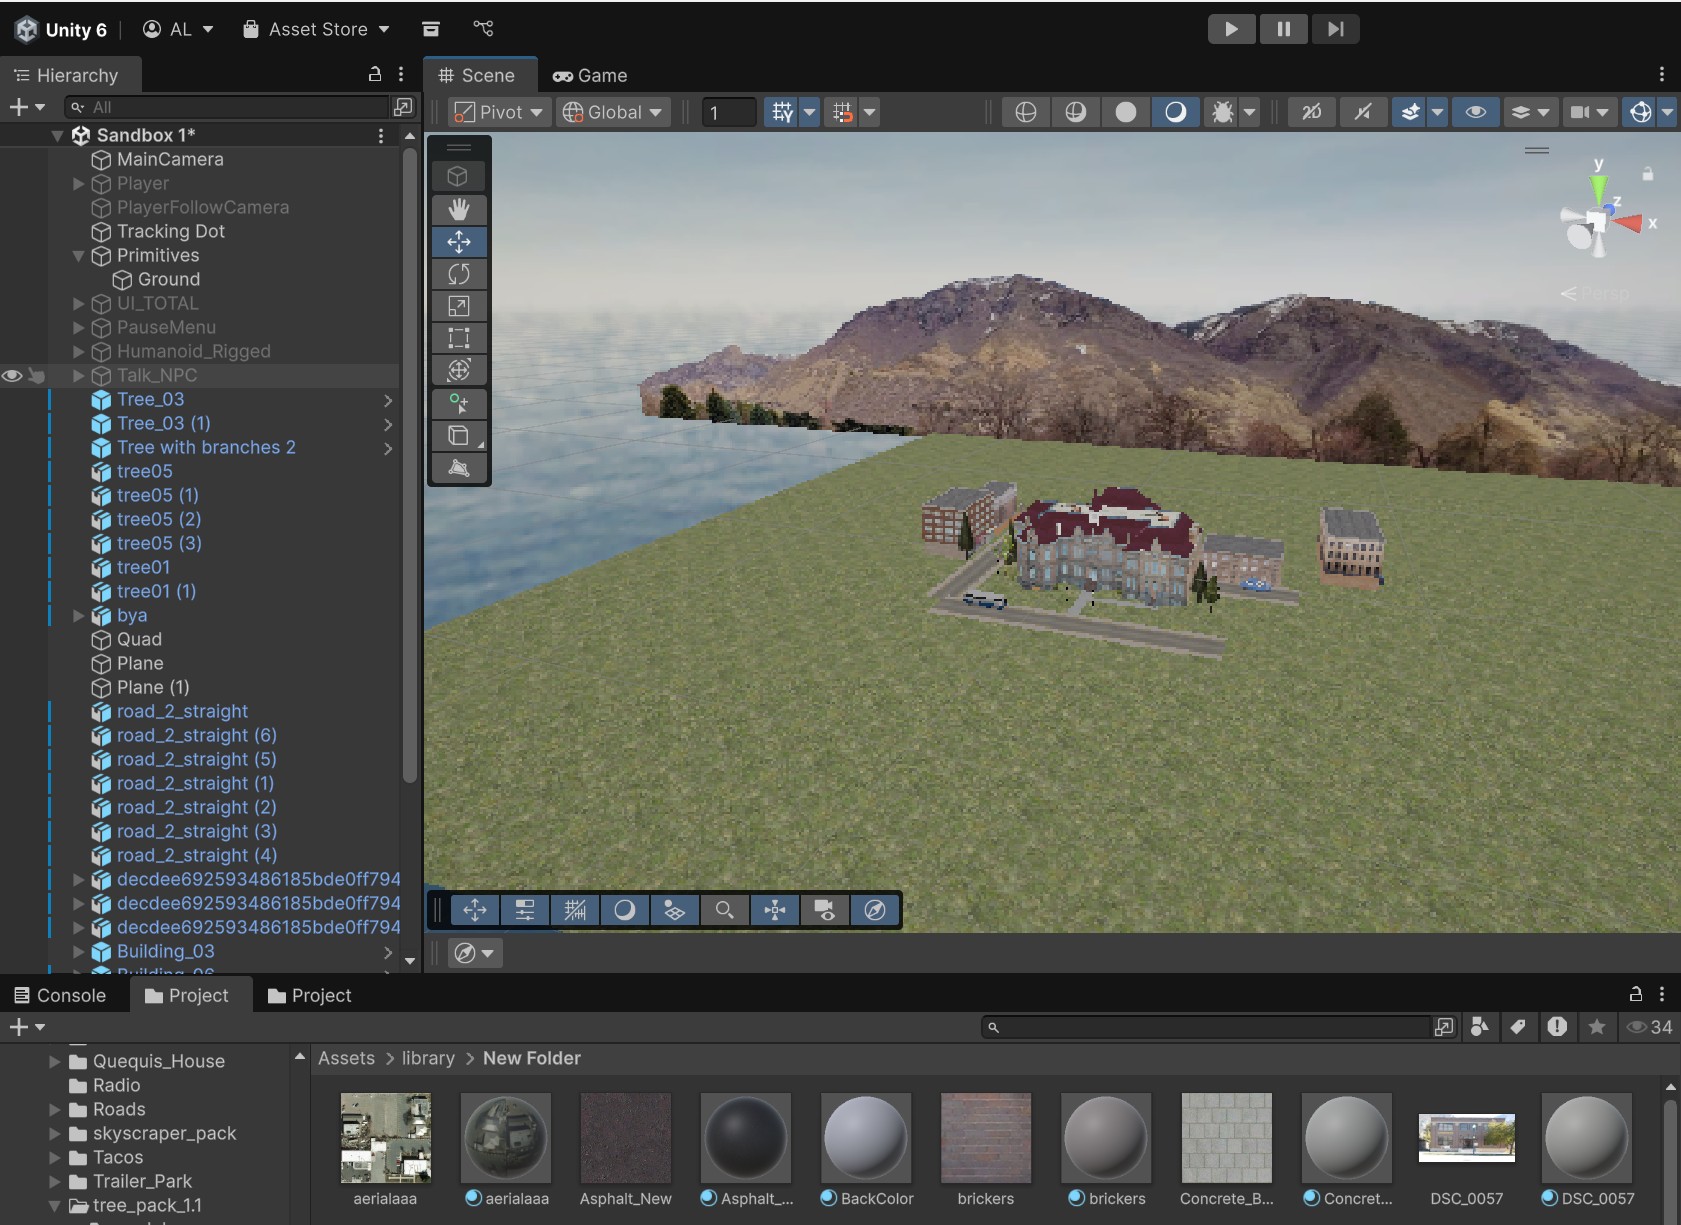Expand the Player object in Hierarchy
The image size is (1681, 1225).
pos(79,184)
